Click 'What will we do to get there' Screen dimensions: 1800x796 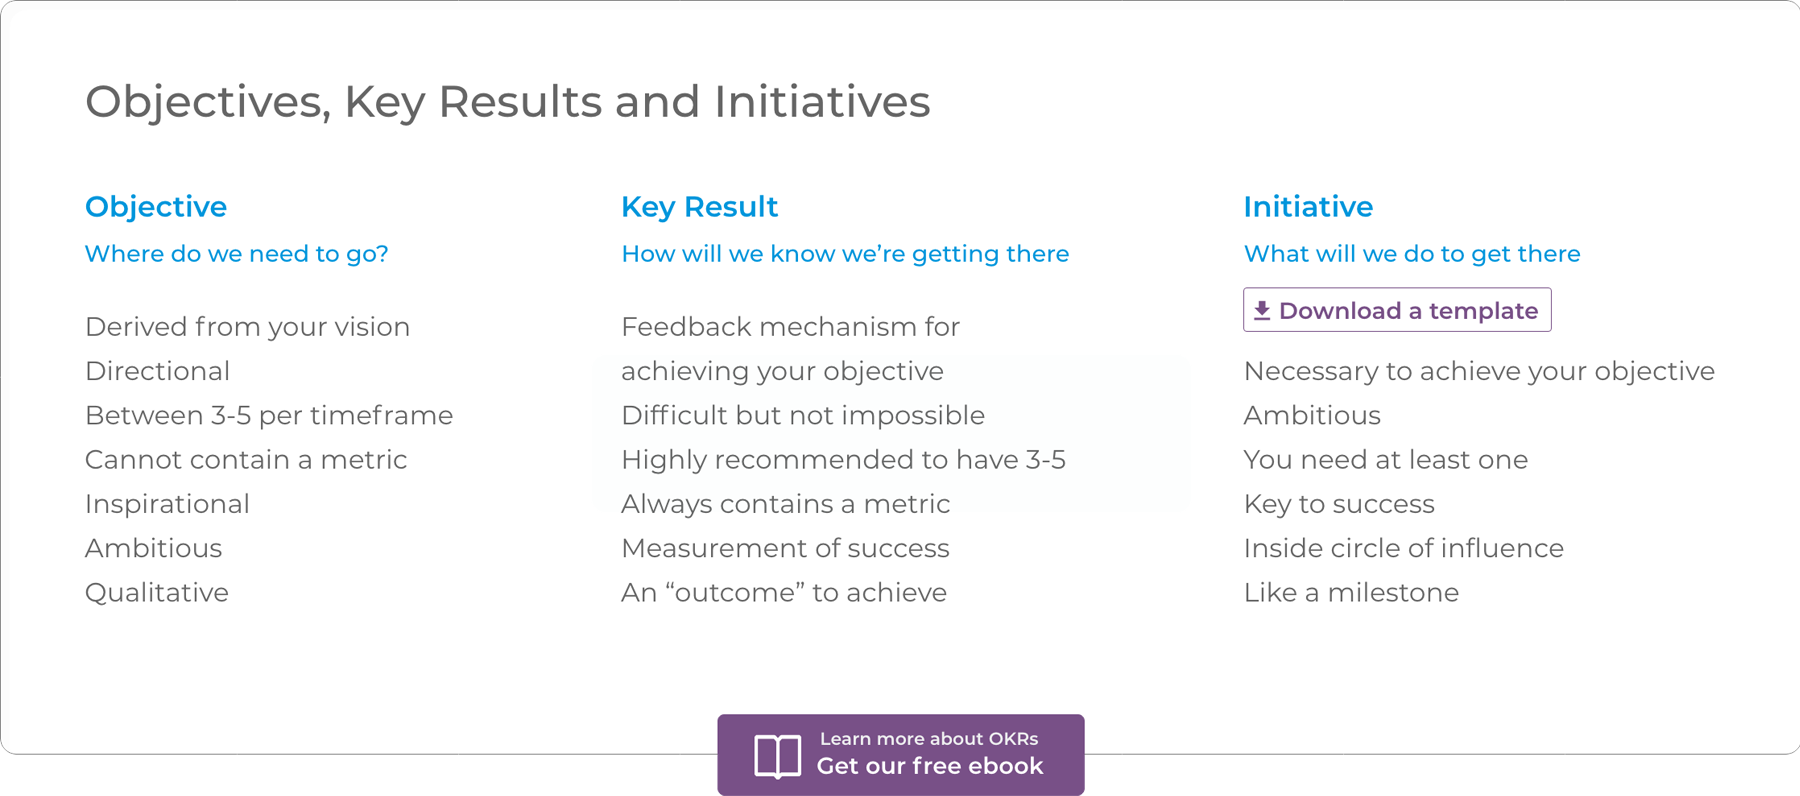click(x=1412, y=254)
